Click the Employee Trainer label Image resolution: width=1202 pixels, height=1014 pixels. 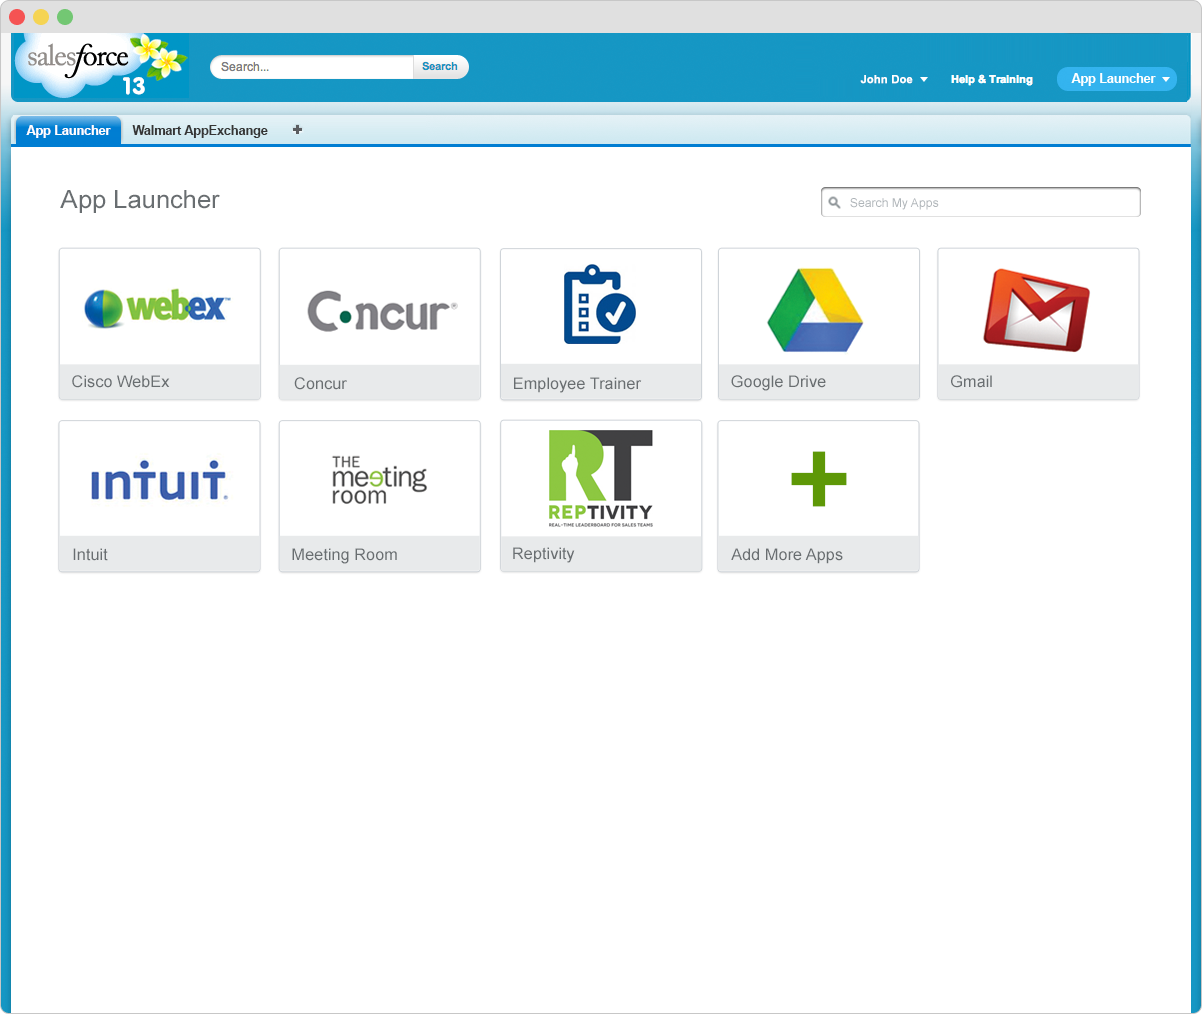pos(577,384)
